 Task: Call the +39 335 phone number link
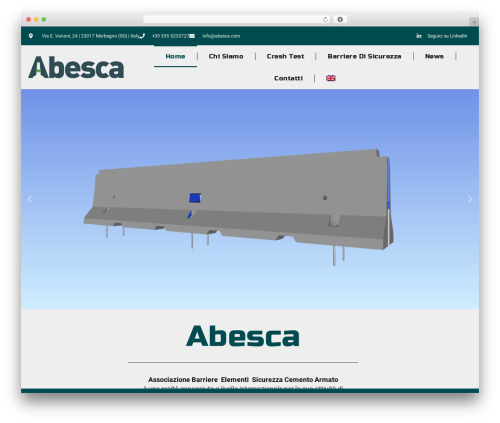point(170,36)
